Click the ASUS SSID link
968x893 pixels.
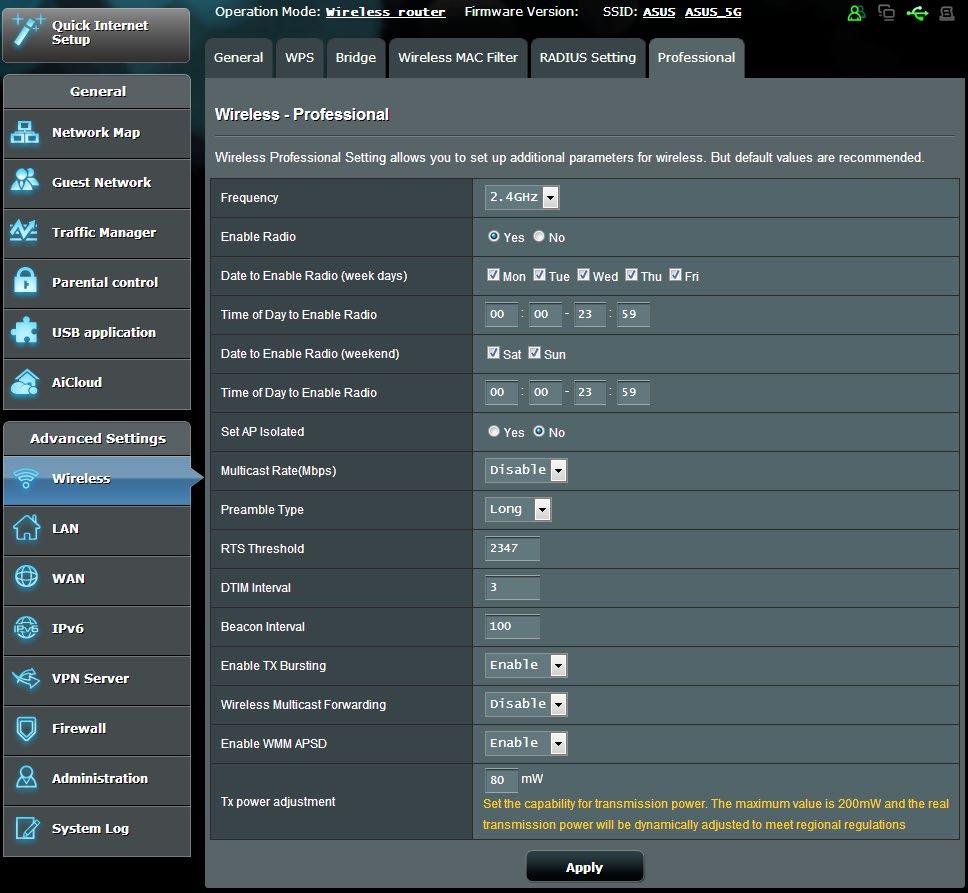(659, 12)
